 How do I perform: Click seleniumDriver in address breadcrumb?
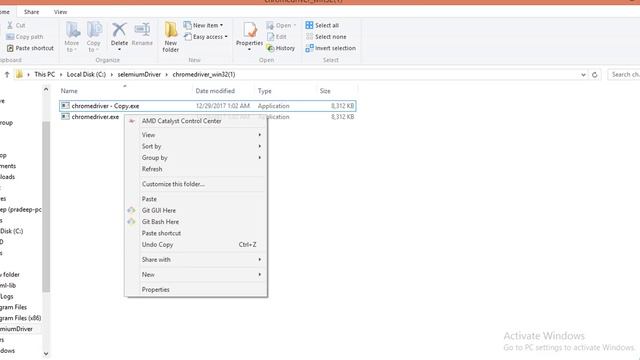coord(139,74)
